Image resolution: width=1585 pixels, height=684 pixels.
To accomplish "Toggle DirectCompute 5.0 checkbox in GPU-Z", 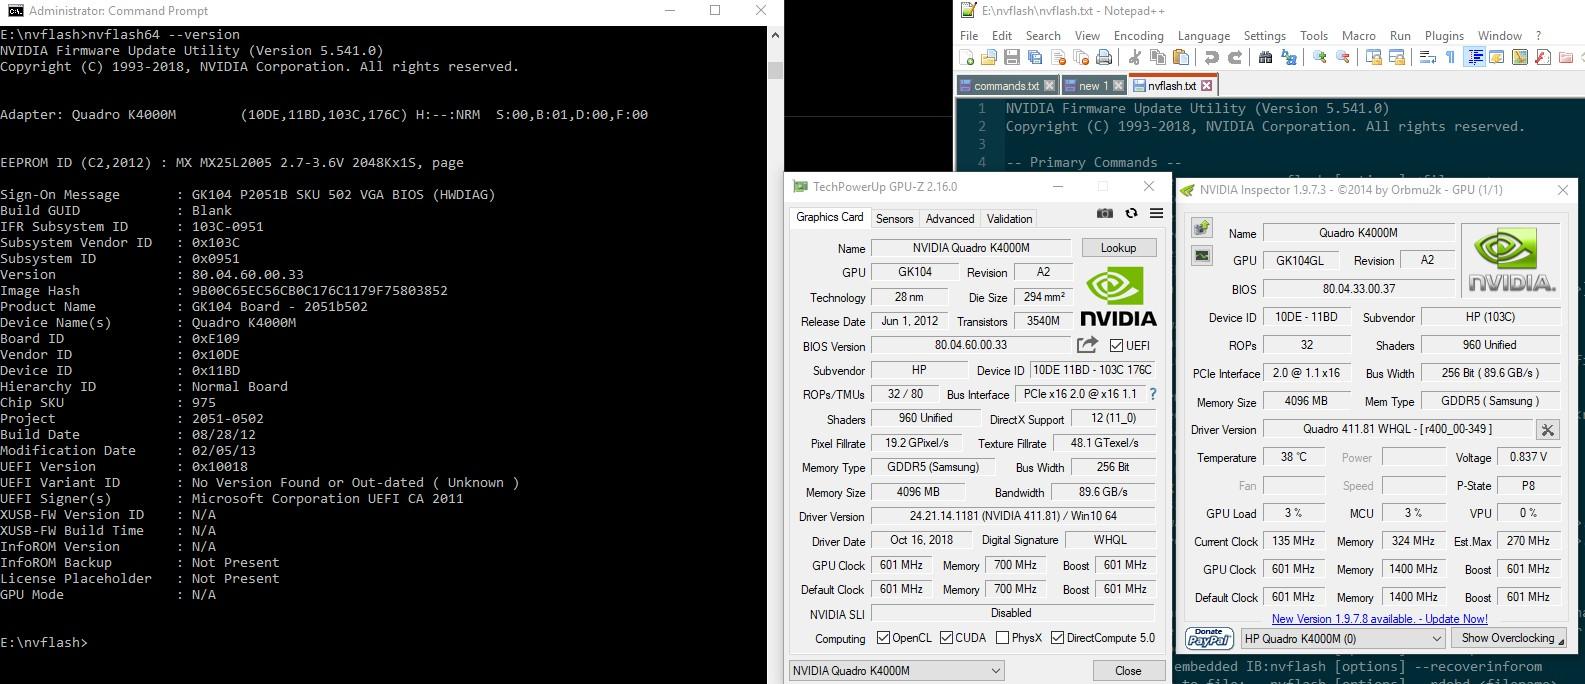I will pyautogui.click(x=1057, y=638).
